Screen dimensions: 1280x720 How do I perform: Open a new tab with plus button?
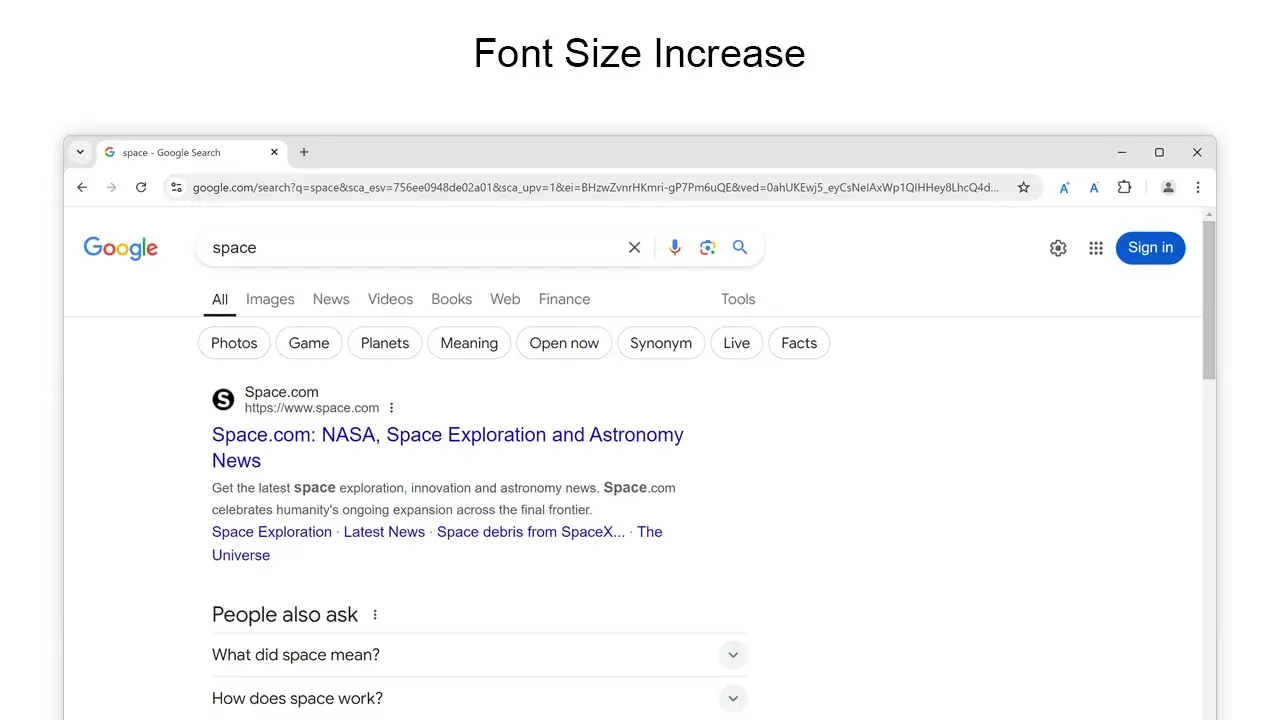tap(304, 152)
